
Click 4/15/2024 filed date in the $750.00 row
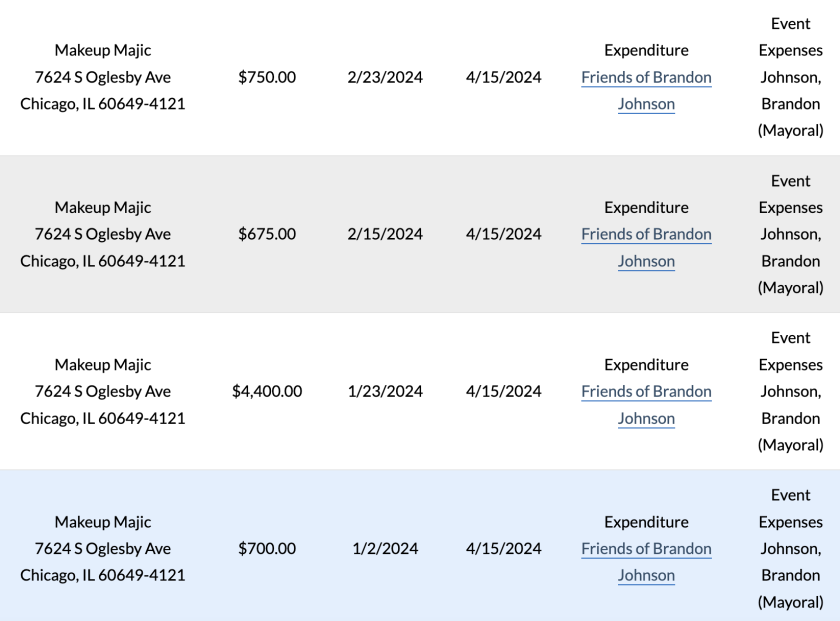pyautogui.click(x=503, y=77)
